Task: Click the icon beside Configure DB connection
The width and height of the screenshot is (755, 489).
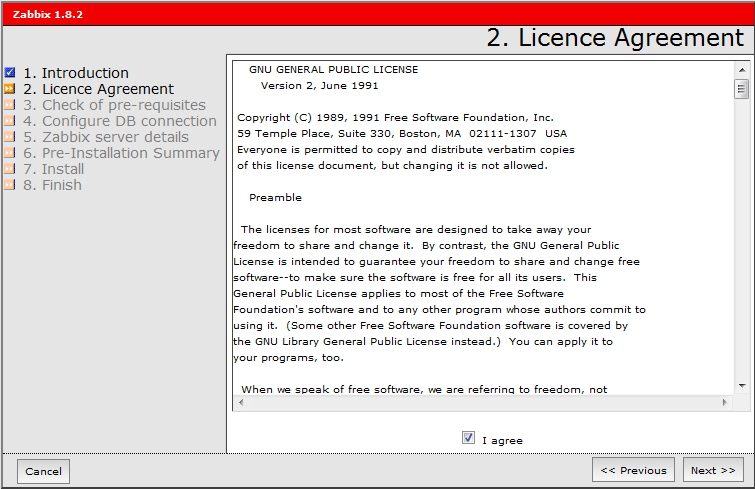Action: click(x=10, y=121)
